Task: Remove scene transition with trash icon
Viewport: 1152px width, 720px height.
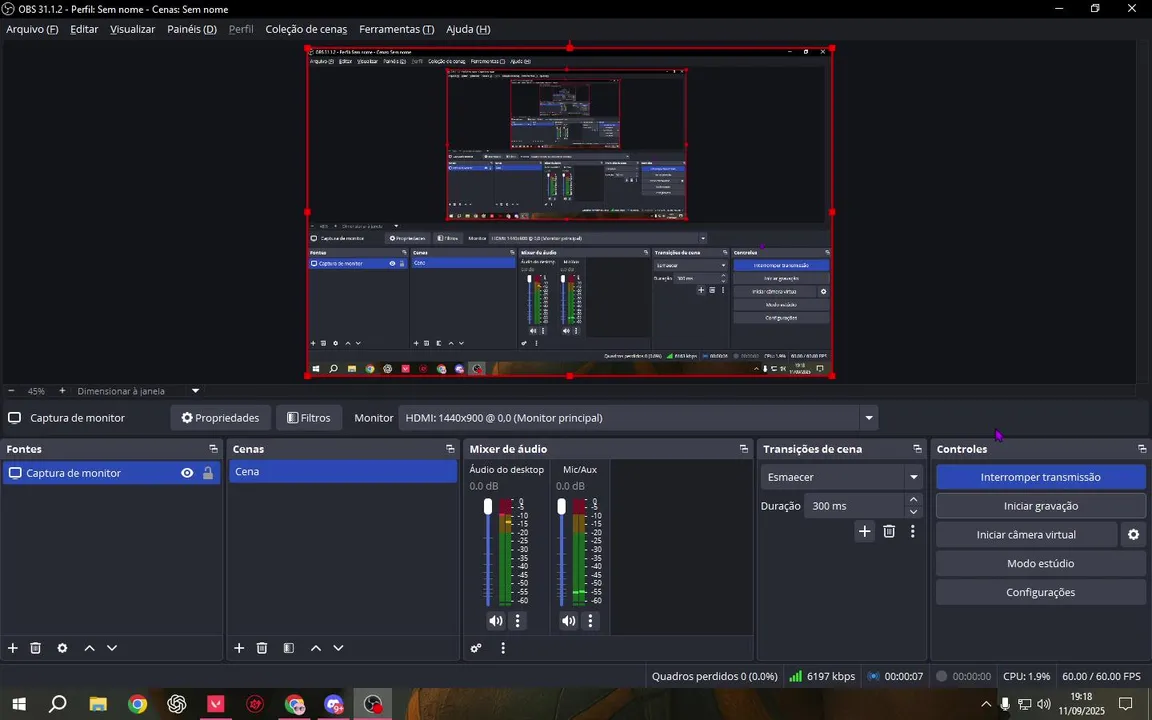Action: point(889,531)
